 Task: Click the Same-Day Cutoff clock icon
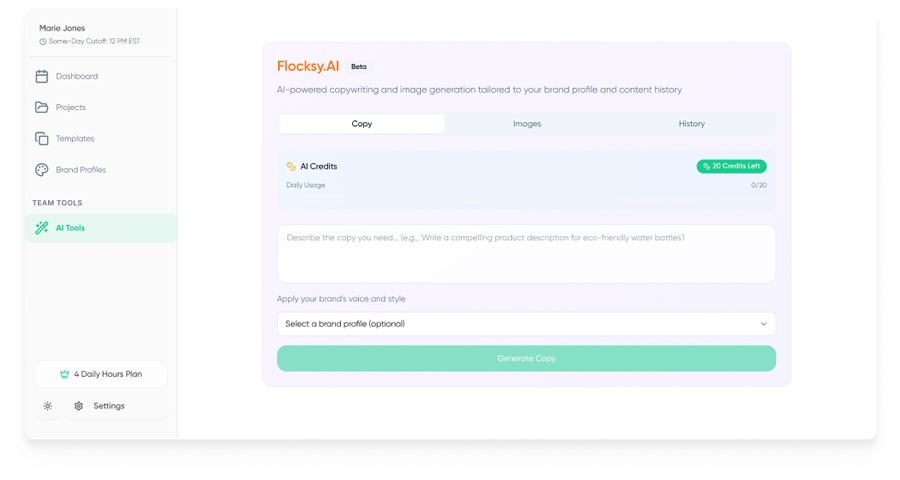coord(43,42)
